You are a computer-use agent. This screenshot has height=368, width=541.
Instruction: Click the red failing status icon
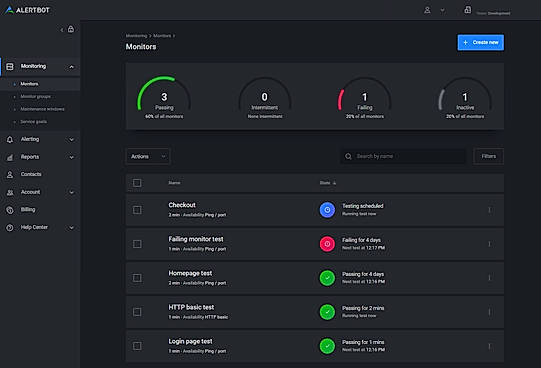click(327, 244)
